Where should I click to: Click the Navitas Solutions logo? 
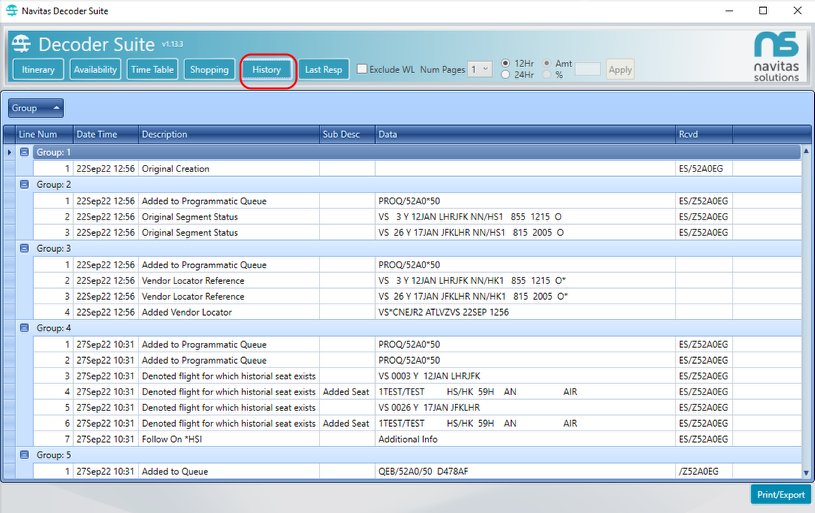pos(777,56)
